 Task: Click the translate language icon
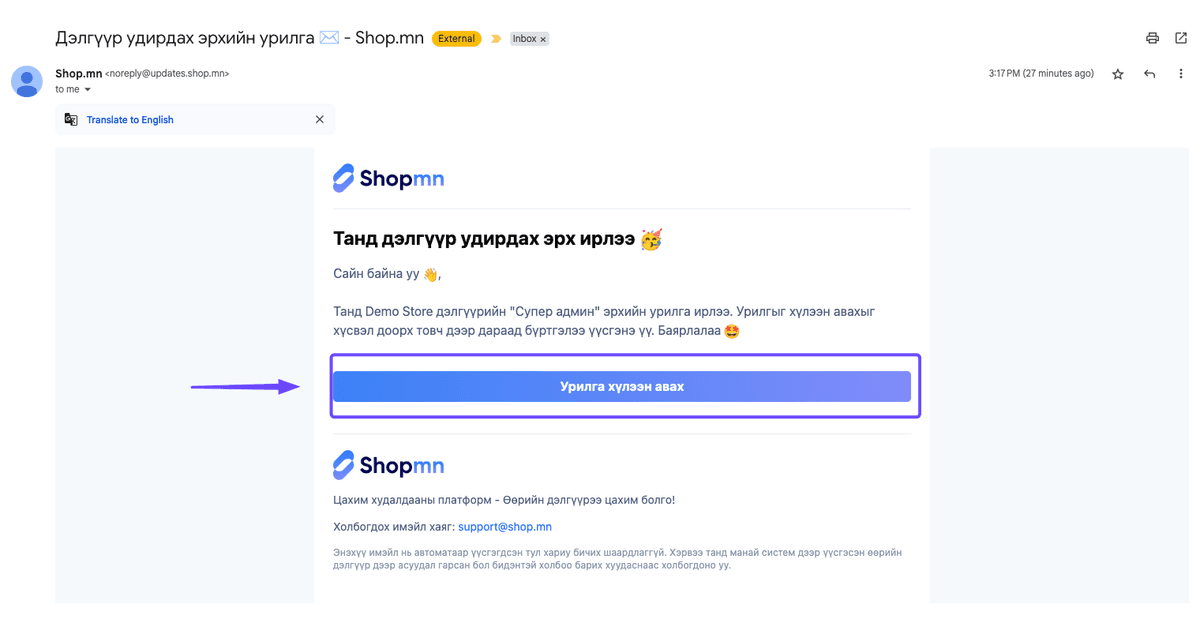[x=71, y=120]
